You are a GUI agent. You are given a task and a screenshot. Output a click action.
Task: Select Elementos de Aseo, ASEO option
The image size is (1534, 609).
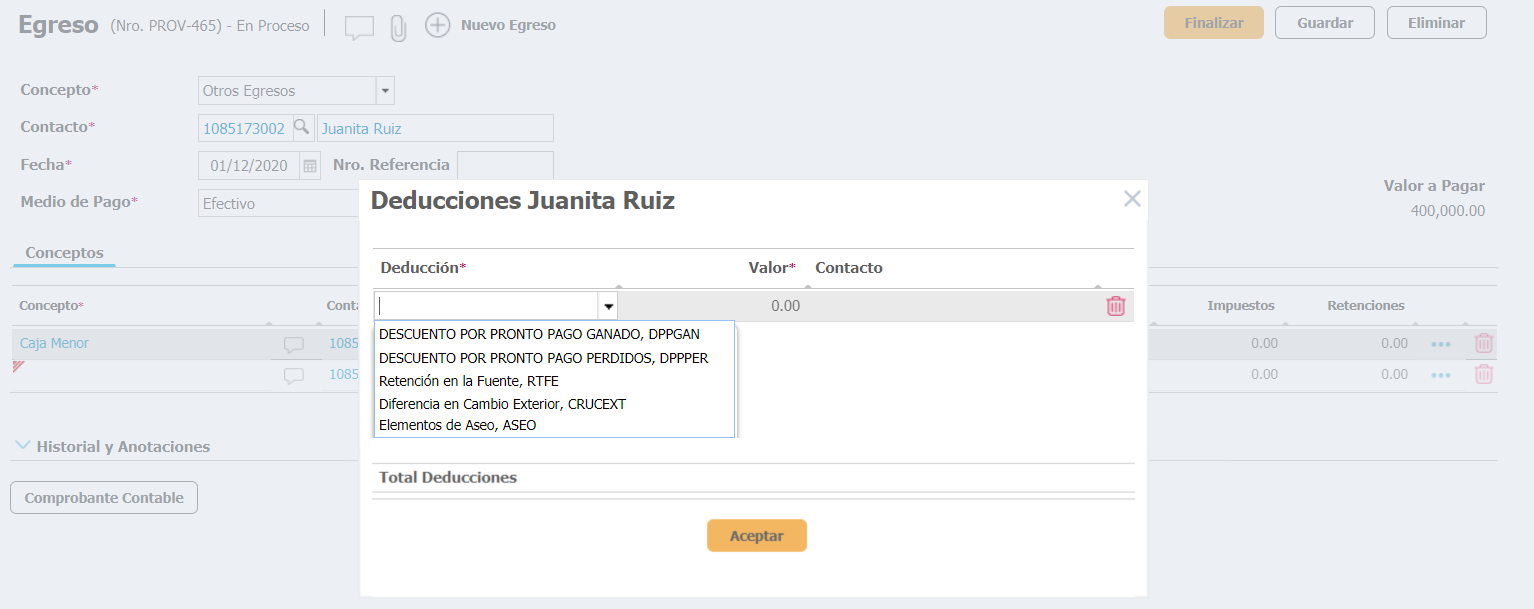pos(457,425)
